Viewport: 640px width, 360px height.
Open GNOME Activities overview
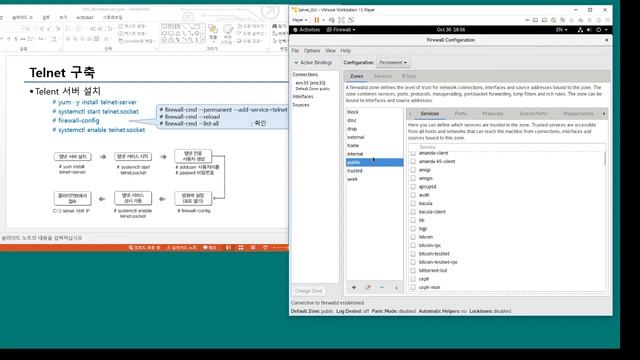coord(307,30)
